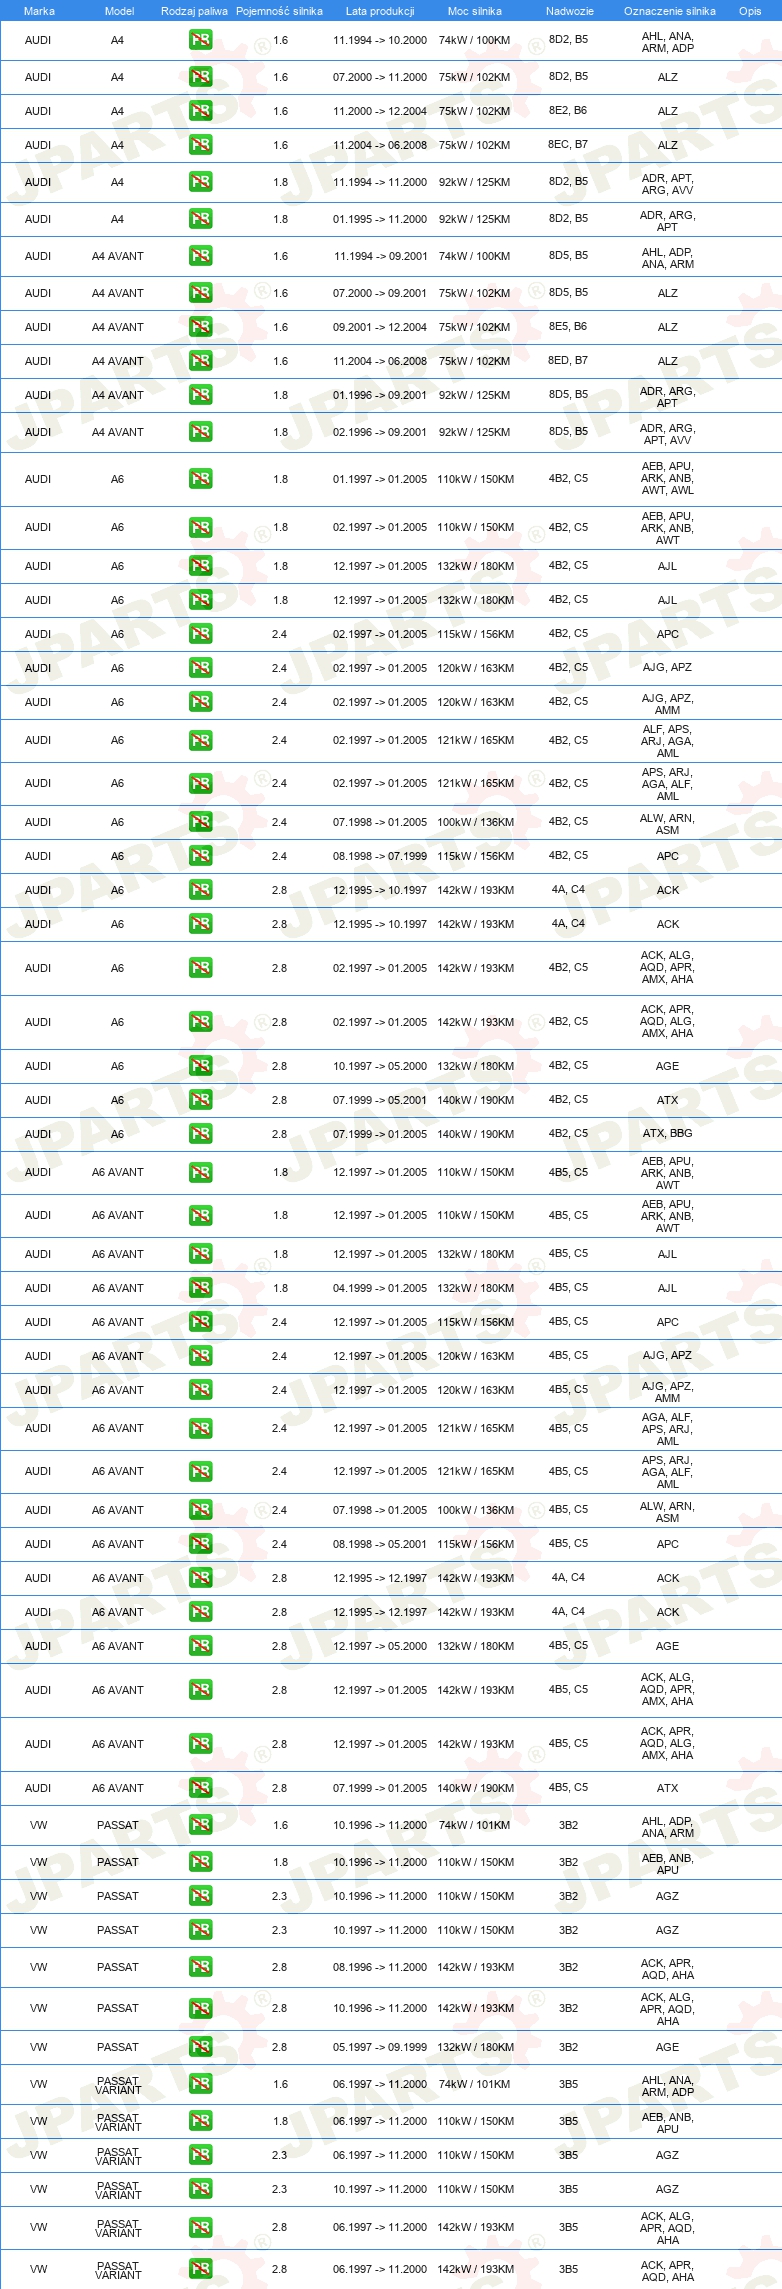Click fuel icon for Passat Variant 2.3 10.1997 row

coord(200,2189)
